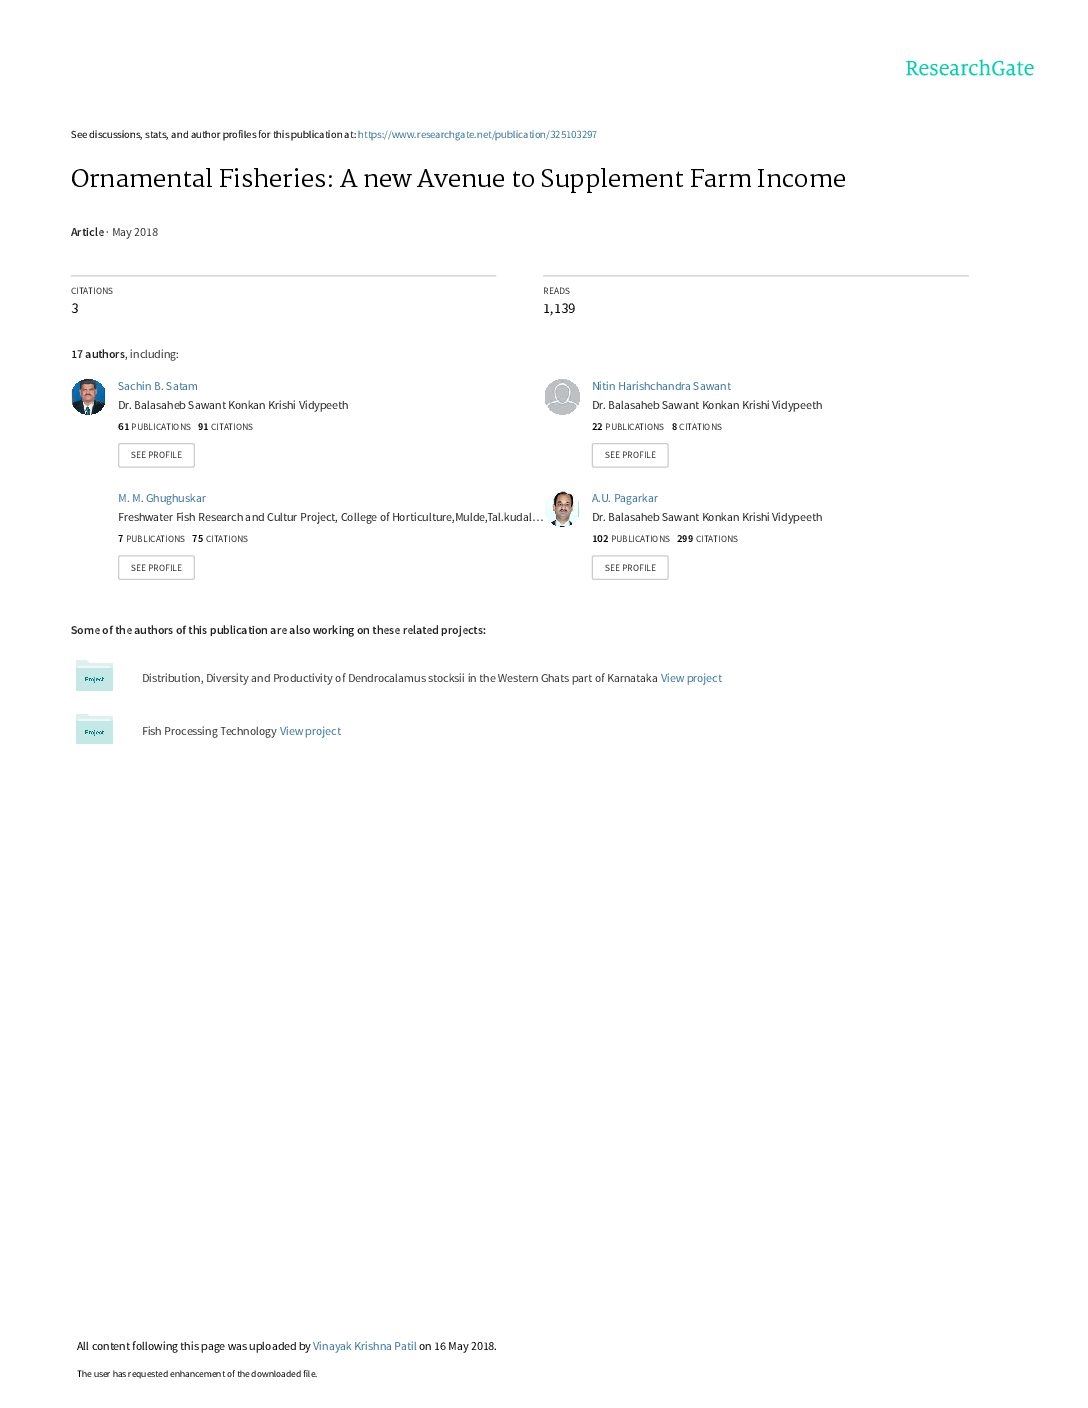The height and width of the screenshot is (1408, 1088).
Task: Open A.U. Pagarkar author link
Action: (624, 498)
